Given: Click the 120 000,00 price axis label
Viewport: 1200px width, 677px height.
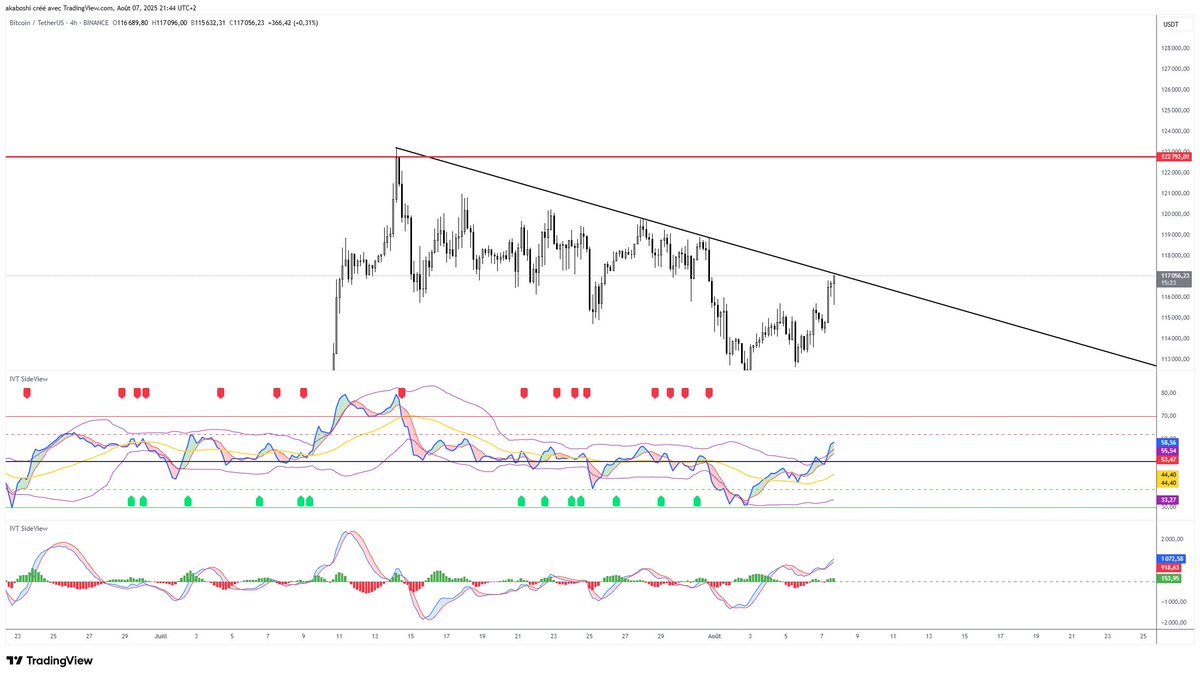Looking at the screenshot, I should pyautogui.click(x=1174, y=214).
